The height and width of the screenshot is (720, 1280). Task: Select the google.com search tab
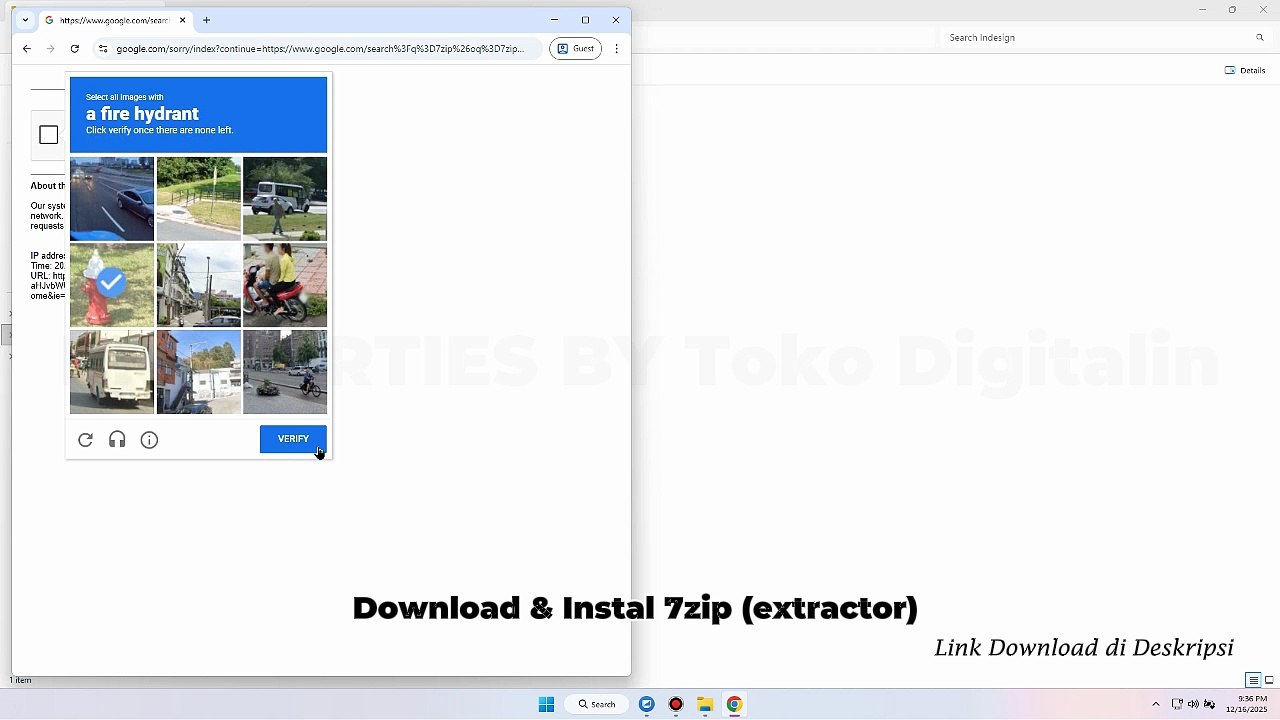pyautogui.click(x=115, y=20)
